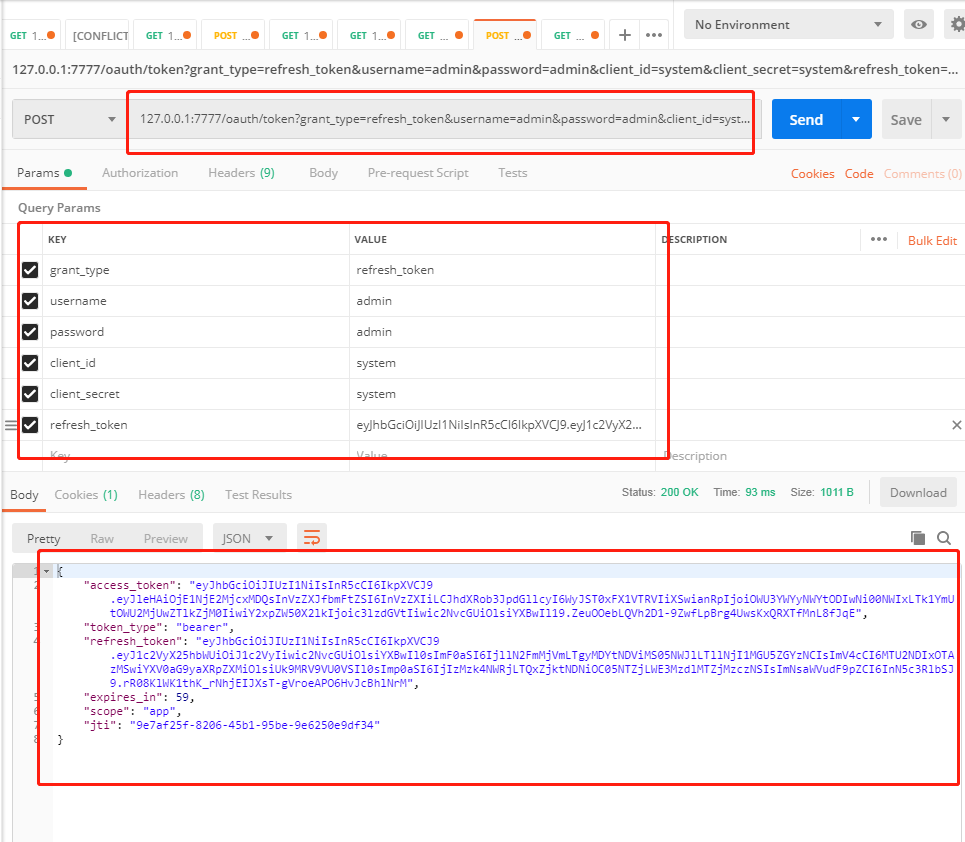
Task: Click the environment quick look eye icon
Action: tap(918, 25)
